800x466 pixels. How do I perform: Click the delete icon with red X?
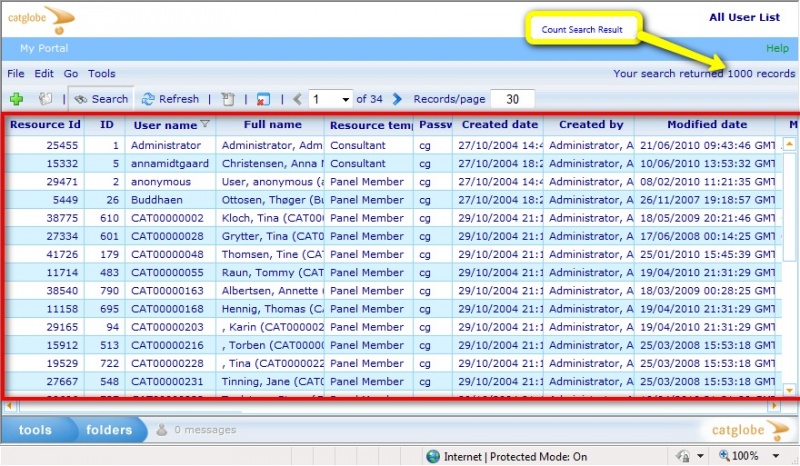[x=262, y=99]
